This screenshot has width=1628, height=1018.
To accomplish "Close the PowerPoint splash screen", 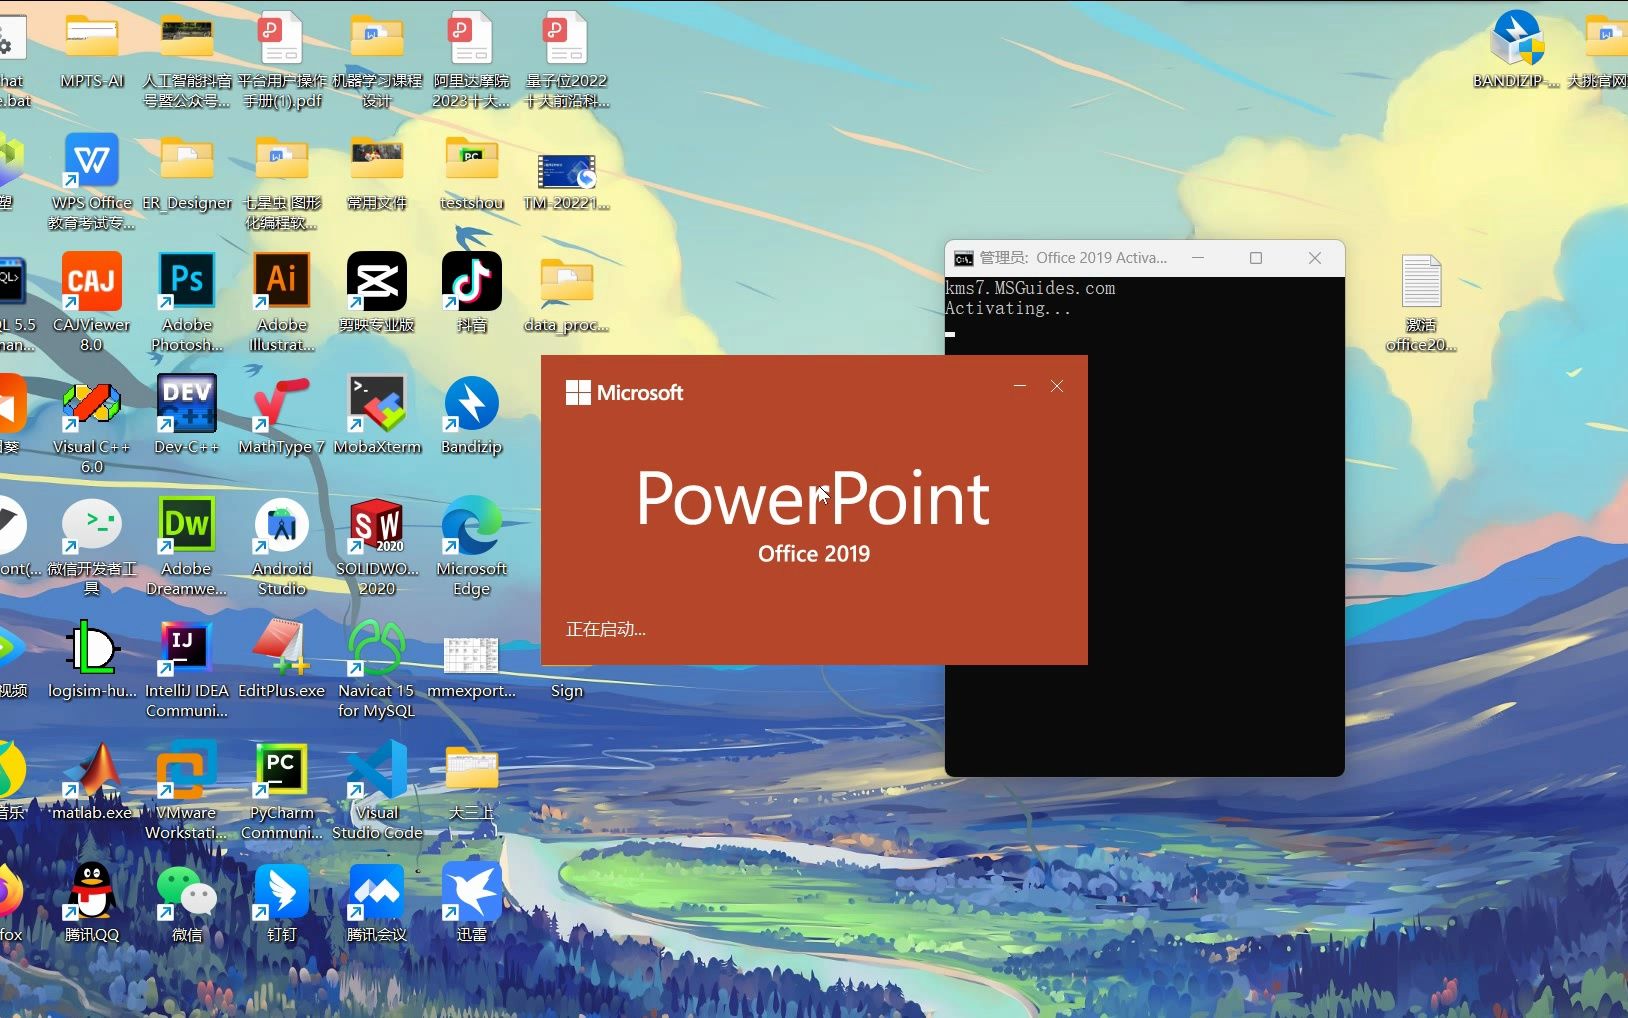I will [x=1057, y=386].
